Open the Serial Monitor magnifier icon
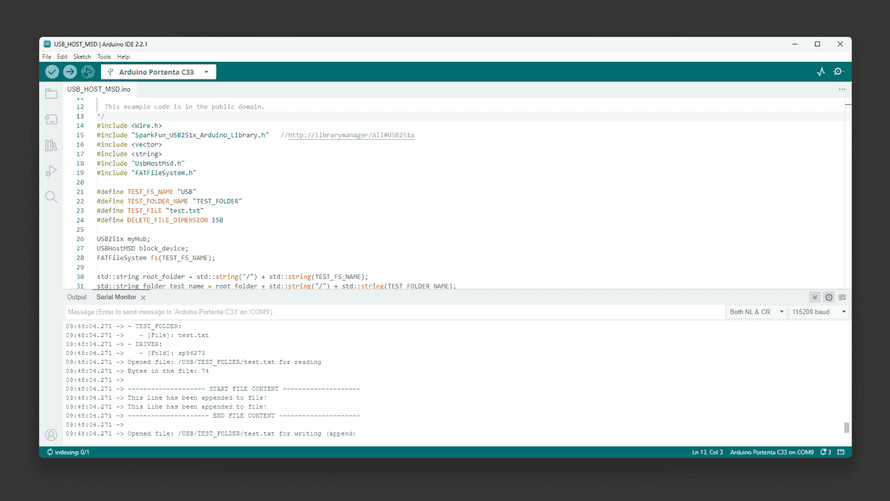 click(x=839, y=72)
